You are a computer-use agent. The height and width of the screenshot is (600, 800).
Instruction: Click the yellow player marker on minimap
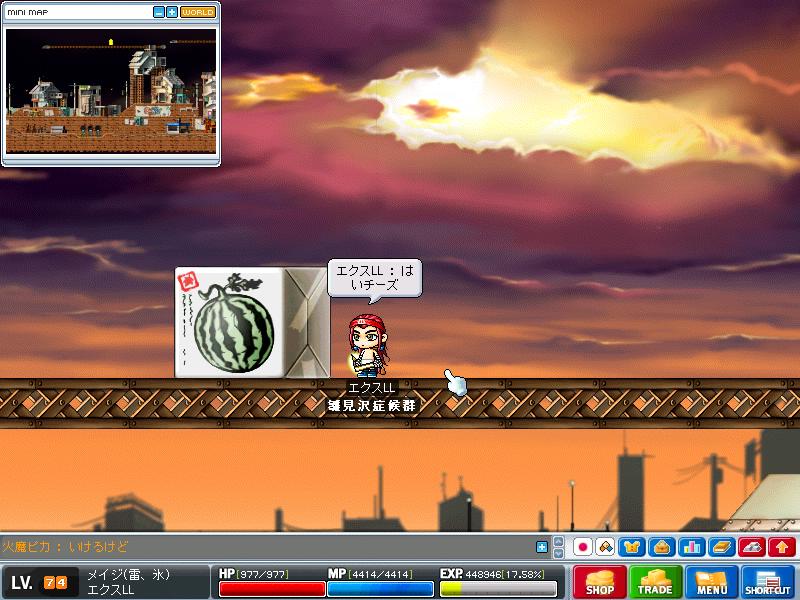click(x=111, y=41)
